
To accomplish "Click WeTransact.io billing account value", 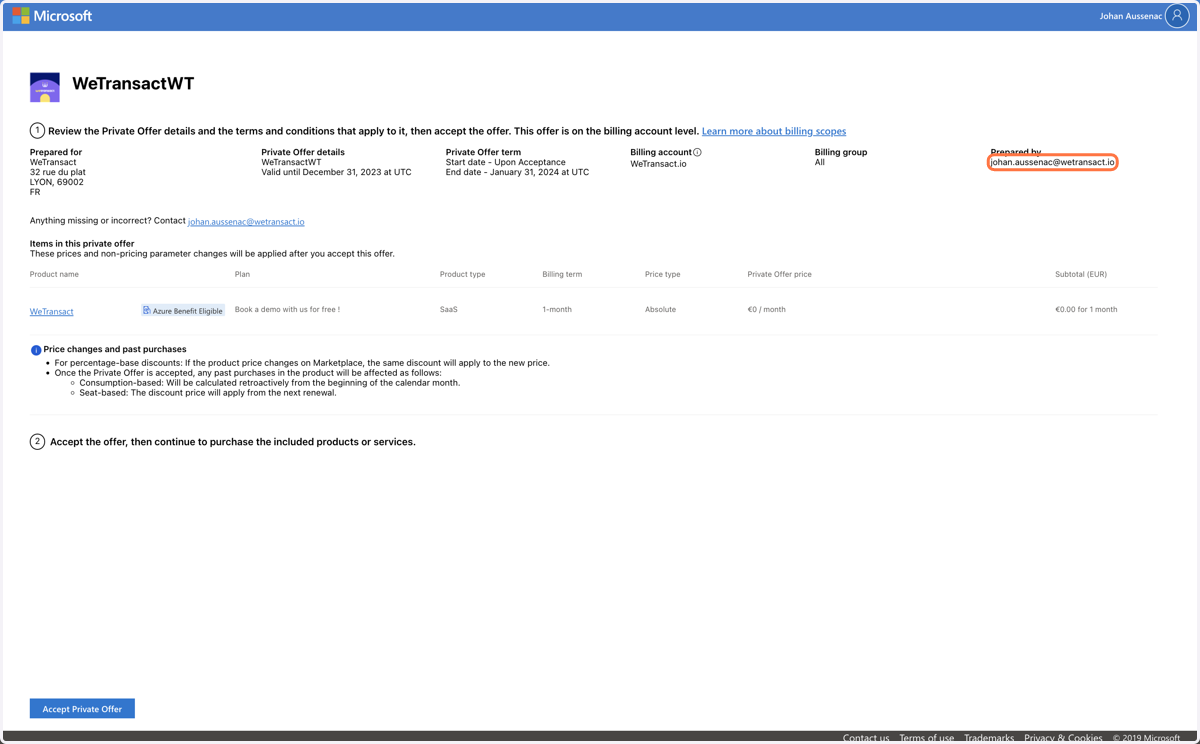I will (658, 163).
